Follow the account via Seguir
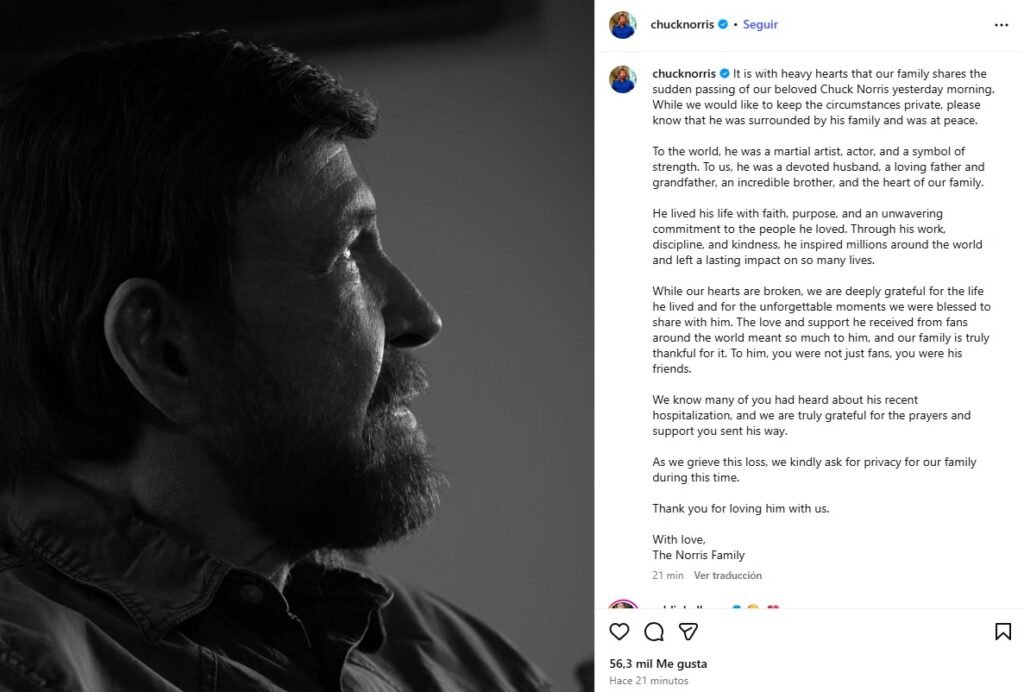The image size is (1024, 692). point(760,25)
